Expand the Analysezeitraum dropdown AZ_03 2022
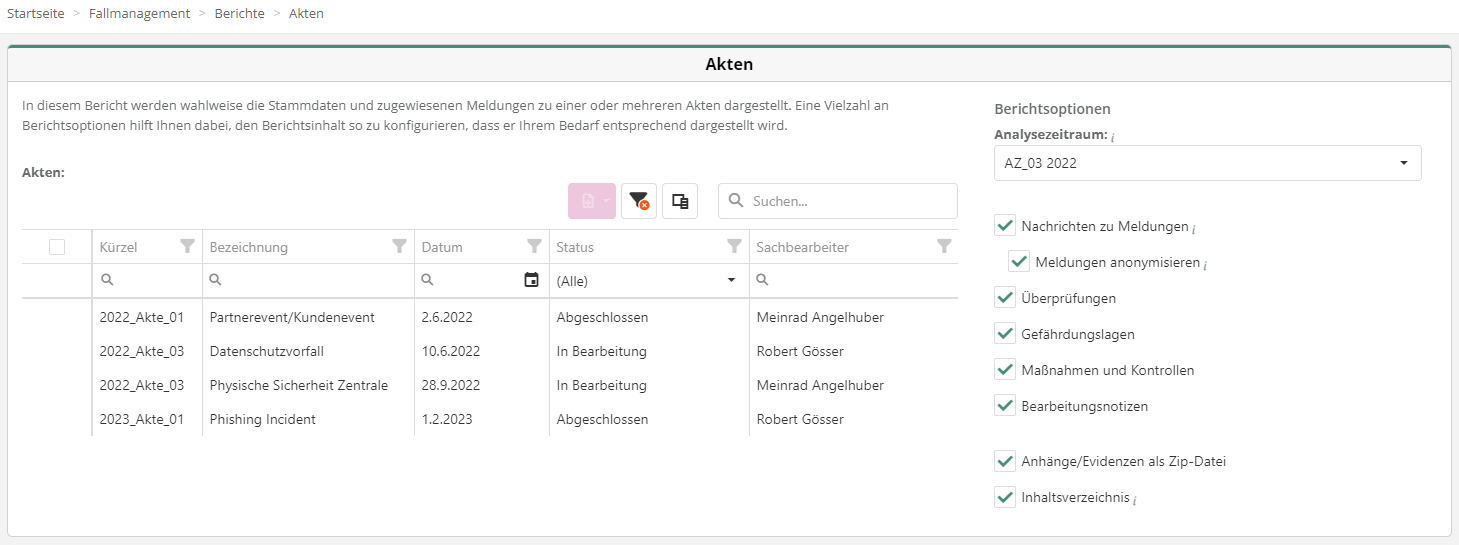Viewport: 1459px width, 545px height. [x=1207, y=163]
